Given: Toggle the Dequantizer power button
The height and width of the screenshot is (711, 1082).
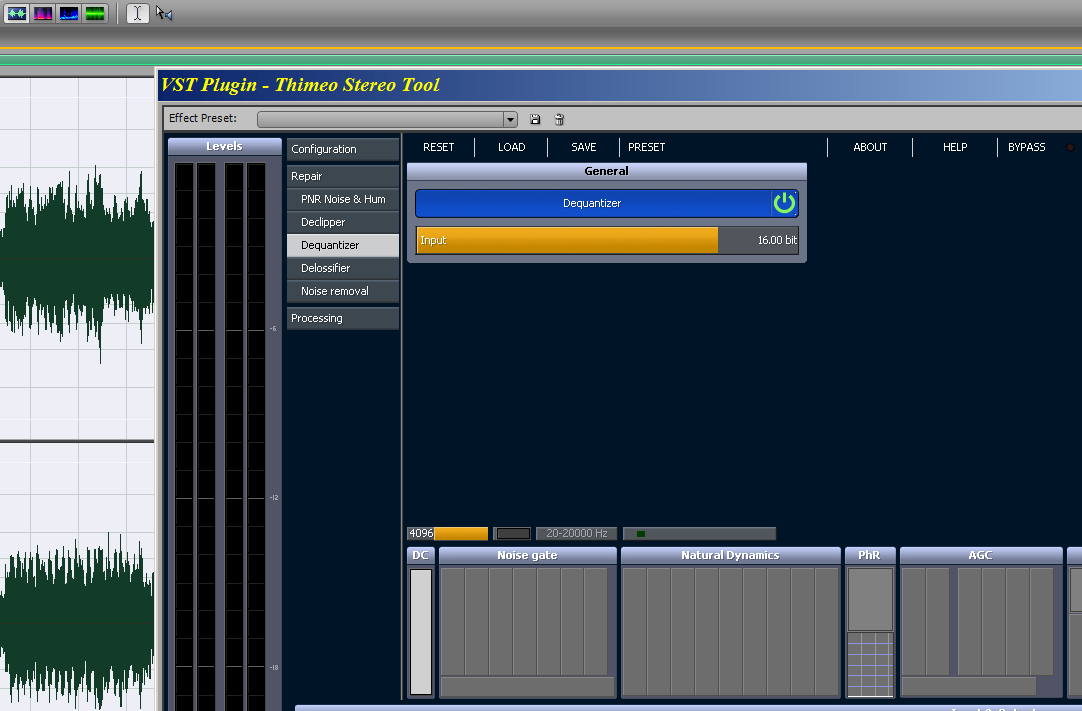Looking at the screenshot, I should (784, 204).
